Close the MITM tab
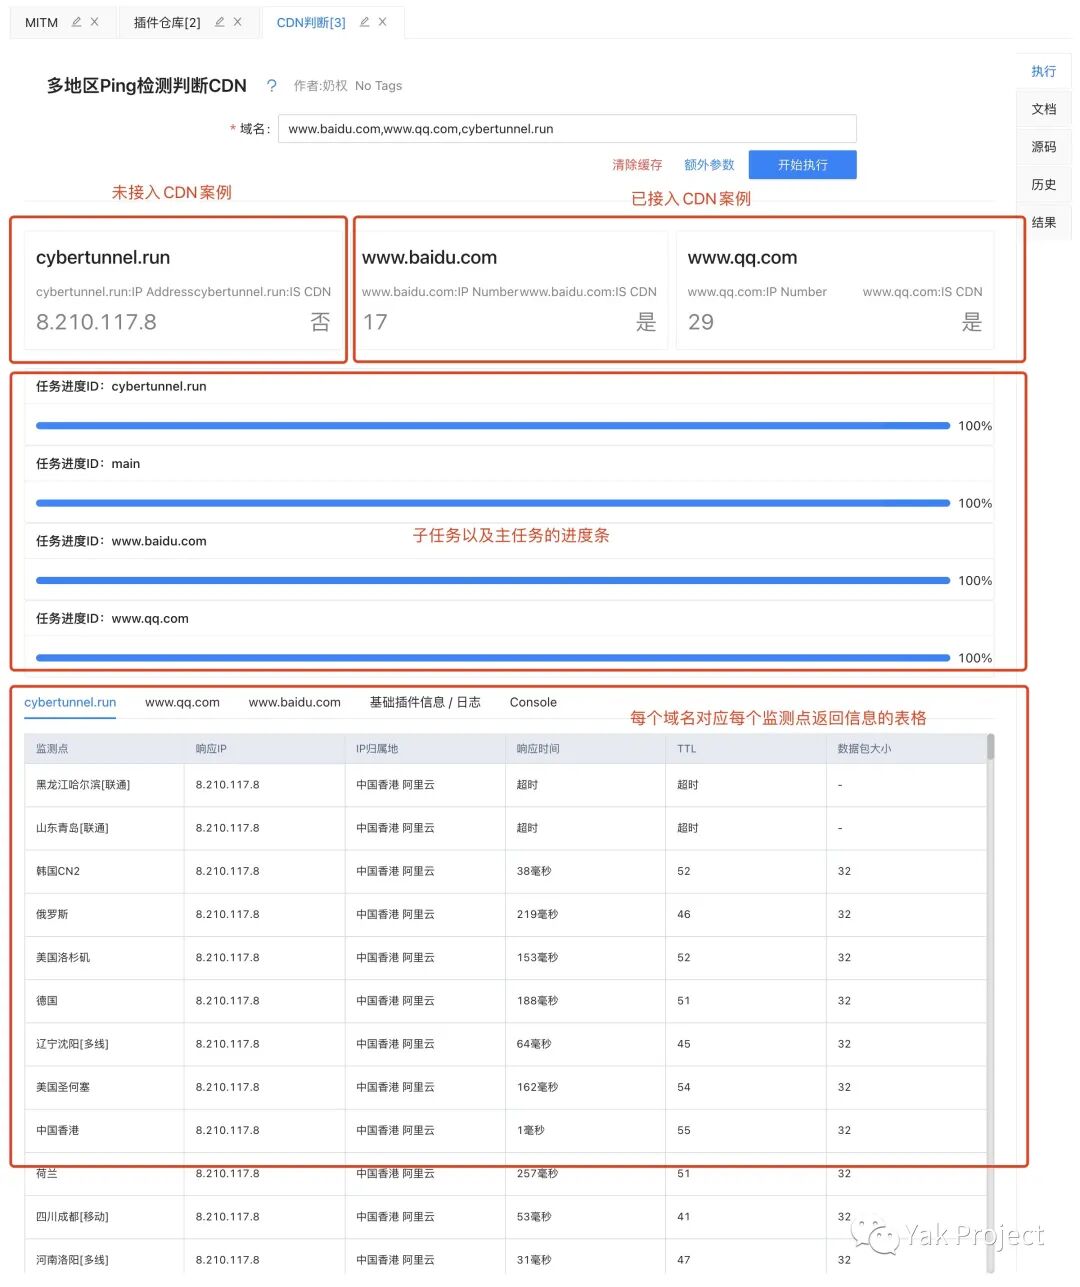 click(x=95, y=22)
